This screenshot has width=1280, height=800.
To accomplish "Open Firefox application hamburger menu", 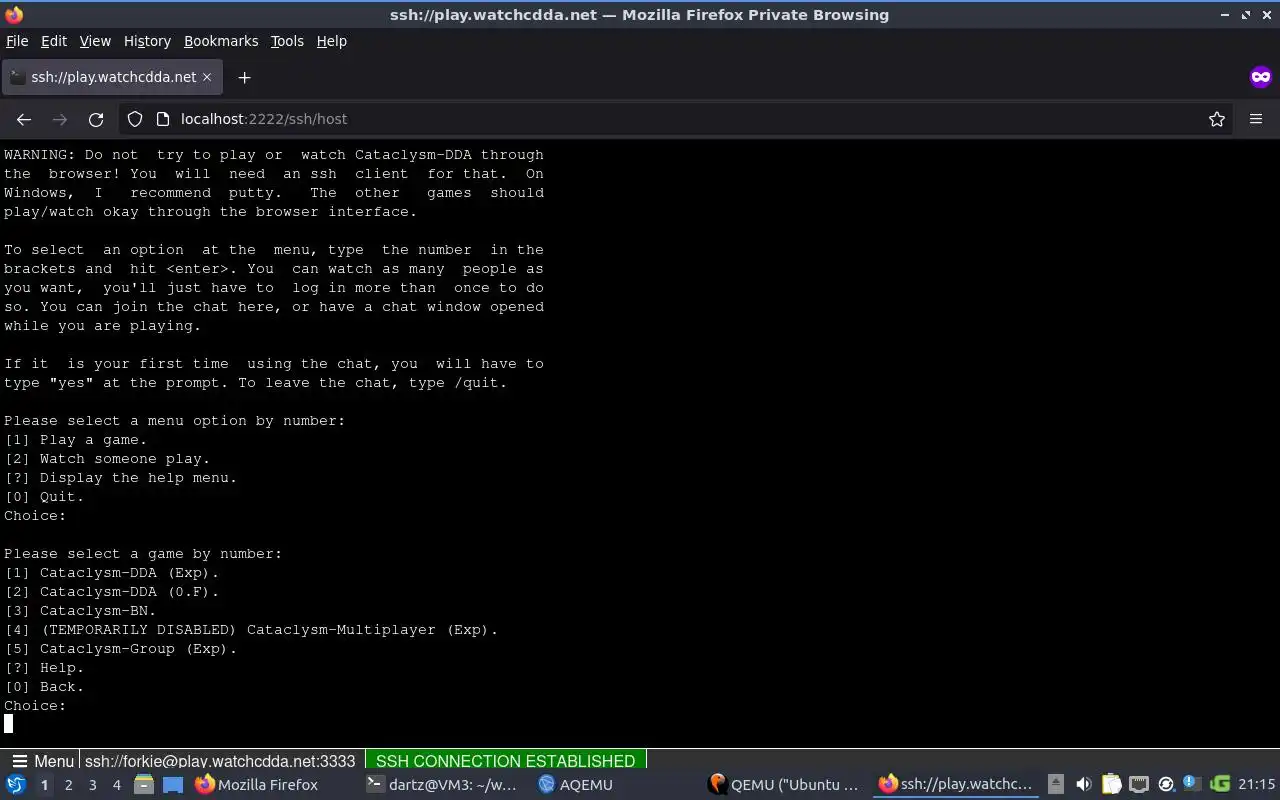I will tap(1256, 119).
